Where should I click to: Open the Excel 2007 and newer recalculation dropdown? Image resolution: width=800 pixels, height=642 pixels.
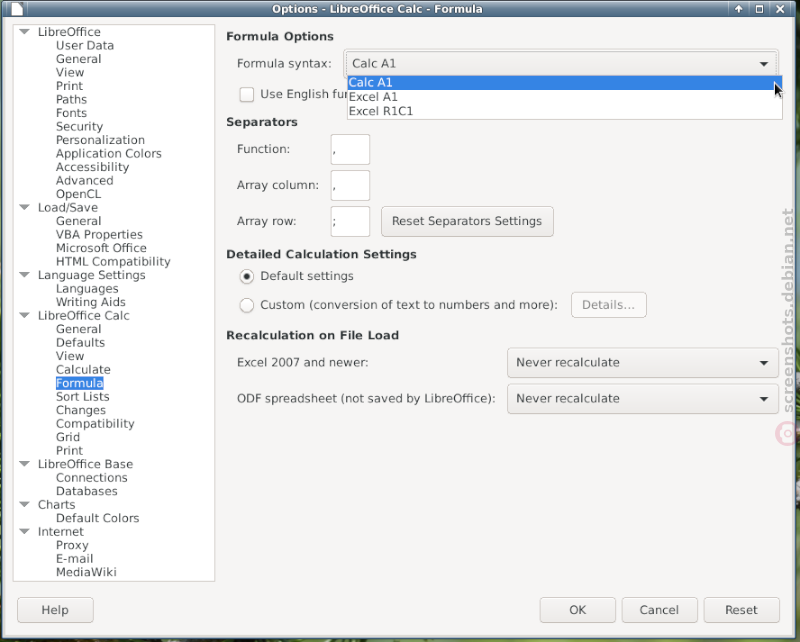(642, 363)
